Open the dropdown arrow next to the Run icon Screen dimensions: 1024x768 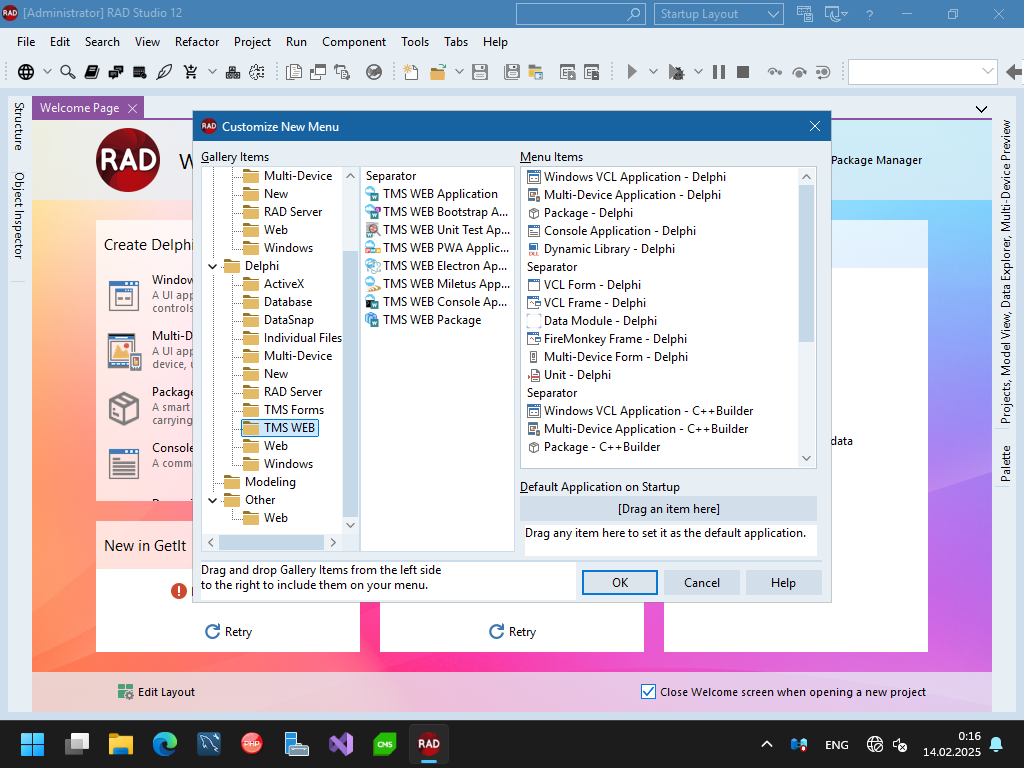click(653, 72)
